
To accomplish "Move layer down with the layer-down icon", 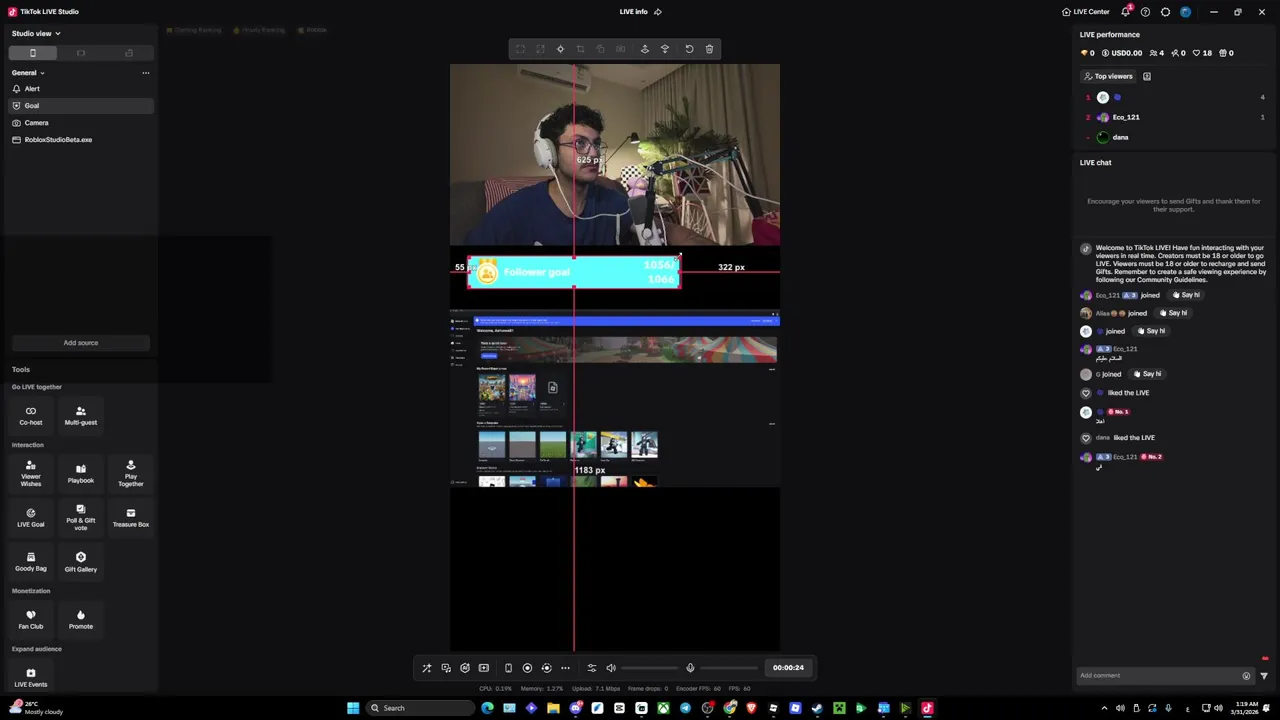I will point(665,49).
